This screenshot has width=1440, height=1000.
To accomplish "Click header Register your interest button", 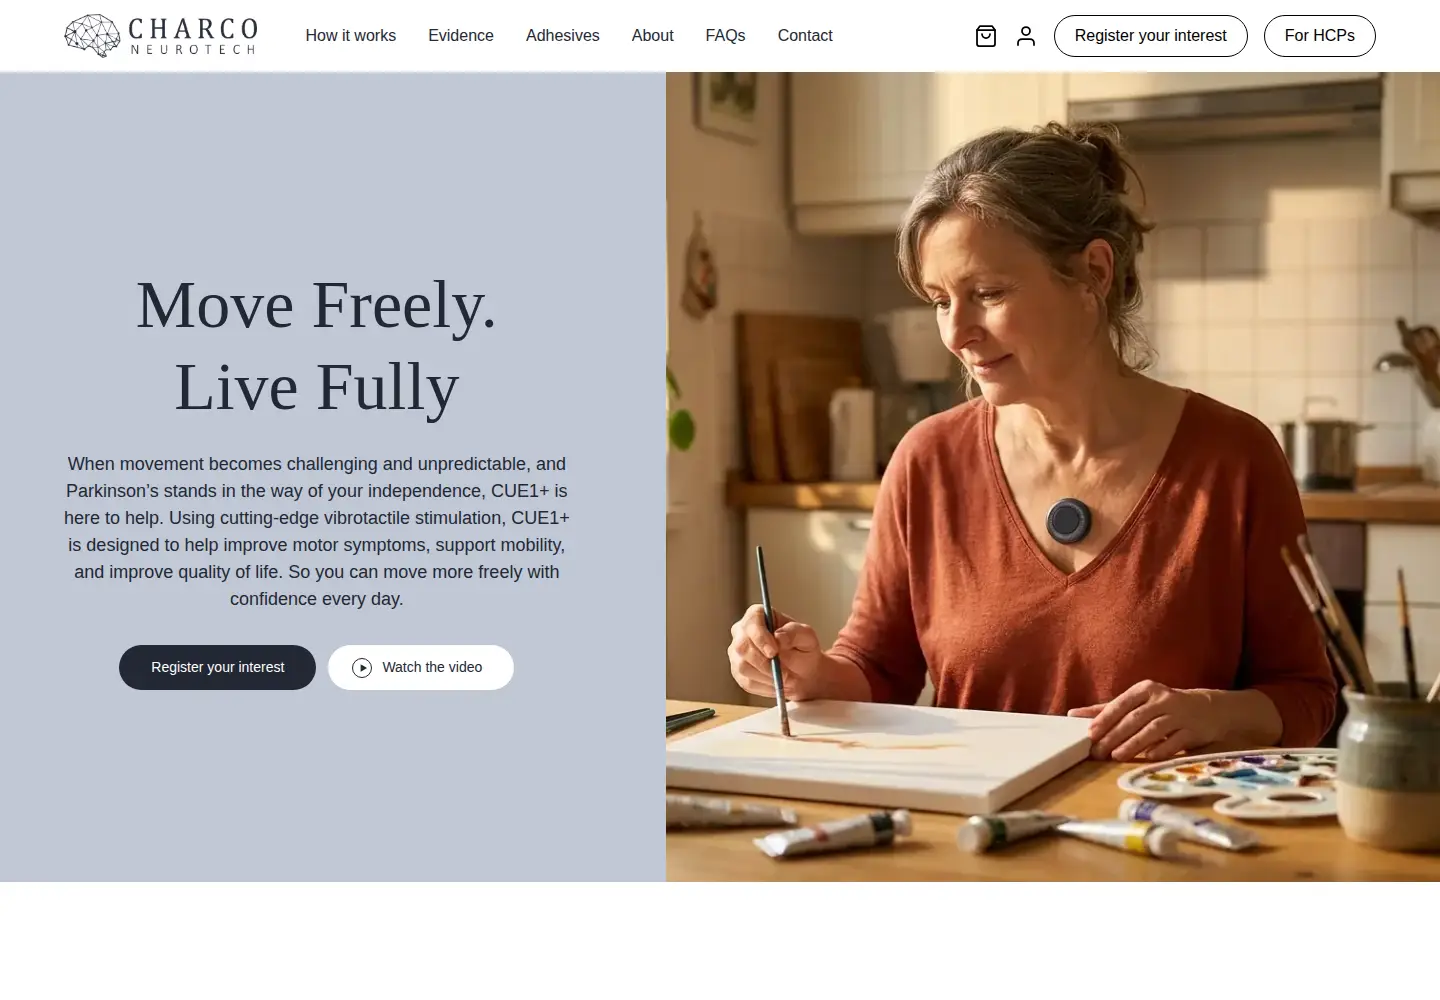I will (x=1151, y=36).
